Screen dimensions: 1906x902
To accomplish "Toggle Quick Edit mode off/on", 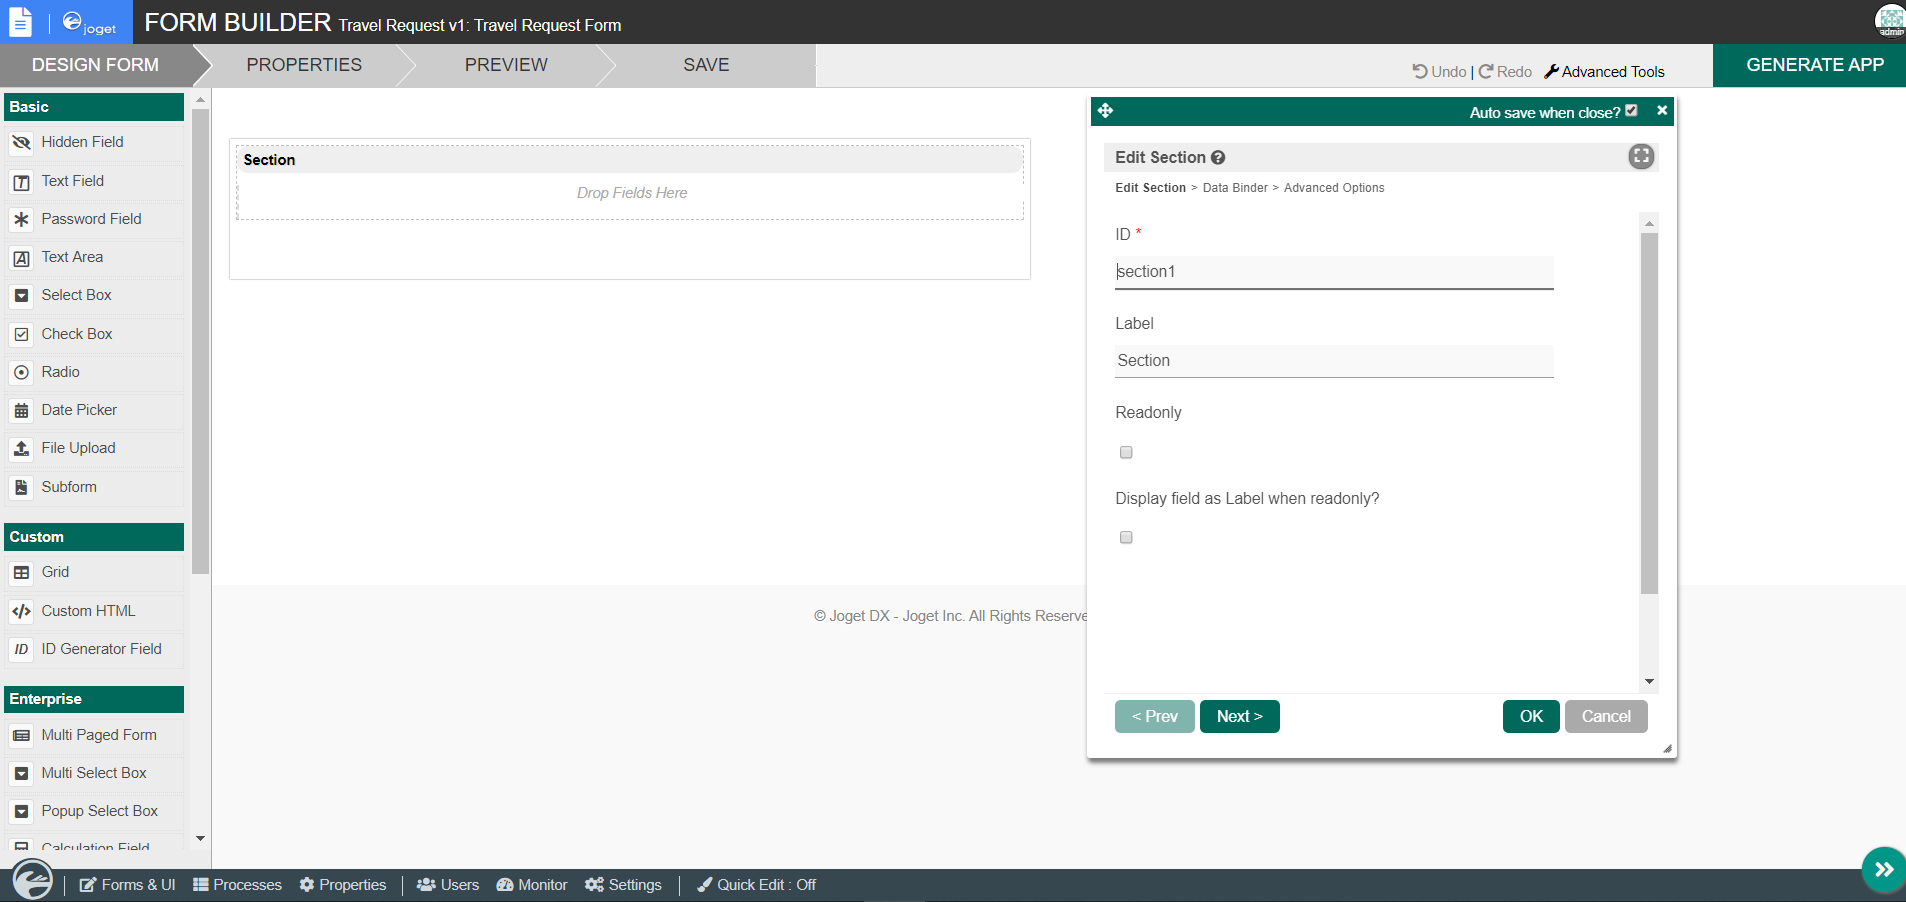I will click(x=757, y=885).
